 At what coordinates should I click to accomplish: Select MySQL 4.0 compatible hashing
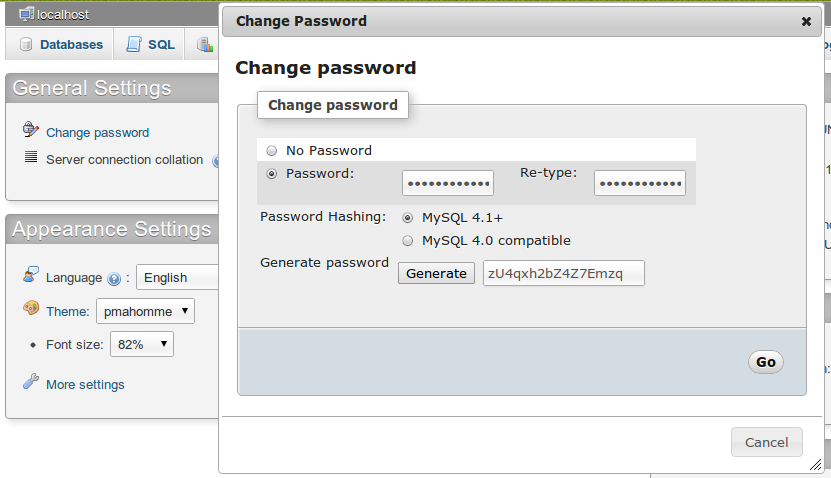[x=407, y=240]
